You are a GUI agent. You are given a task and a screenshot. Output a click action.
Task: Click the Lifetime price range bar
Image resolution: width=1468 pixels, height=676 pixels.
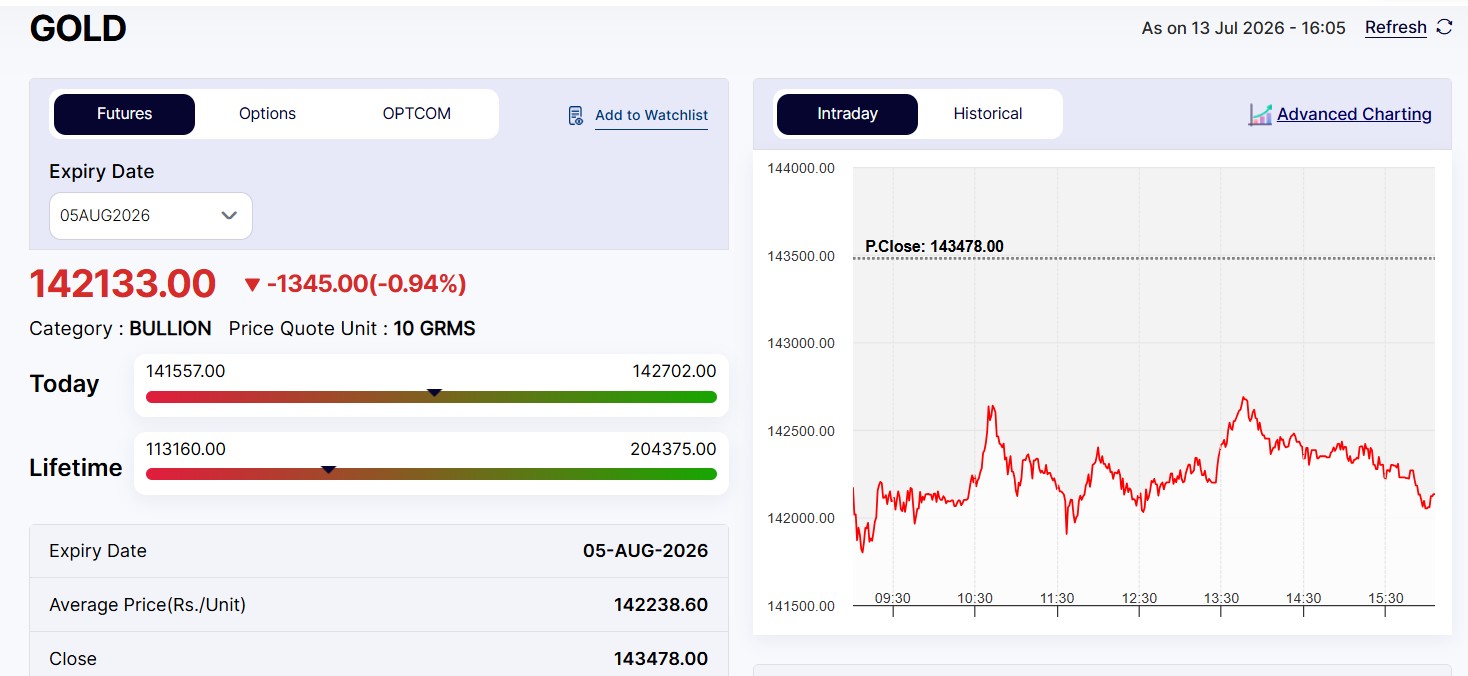click(x=431, y=473)
